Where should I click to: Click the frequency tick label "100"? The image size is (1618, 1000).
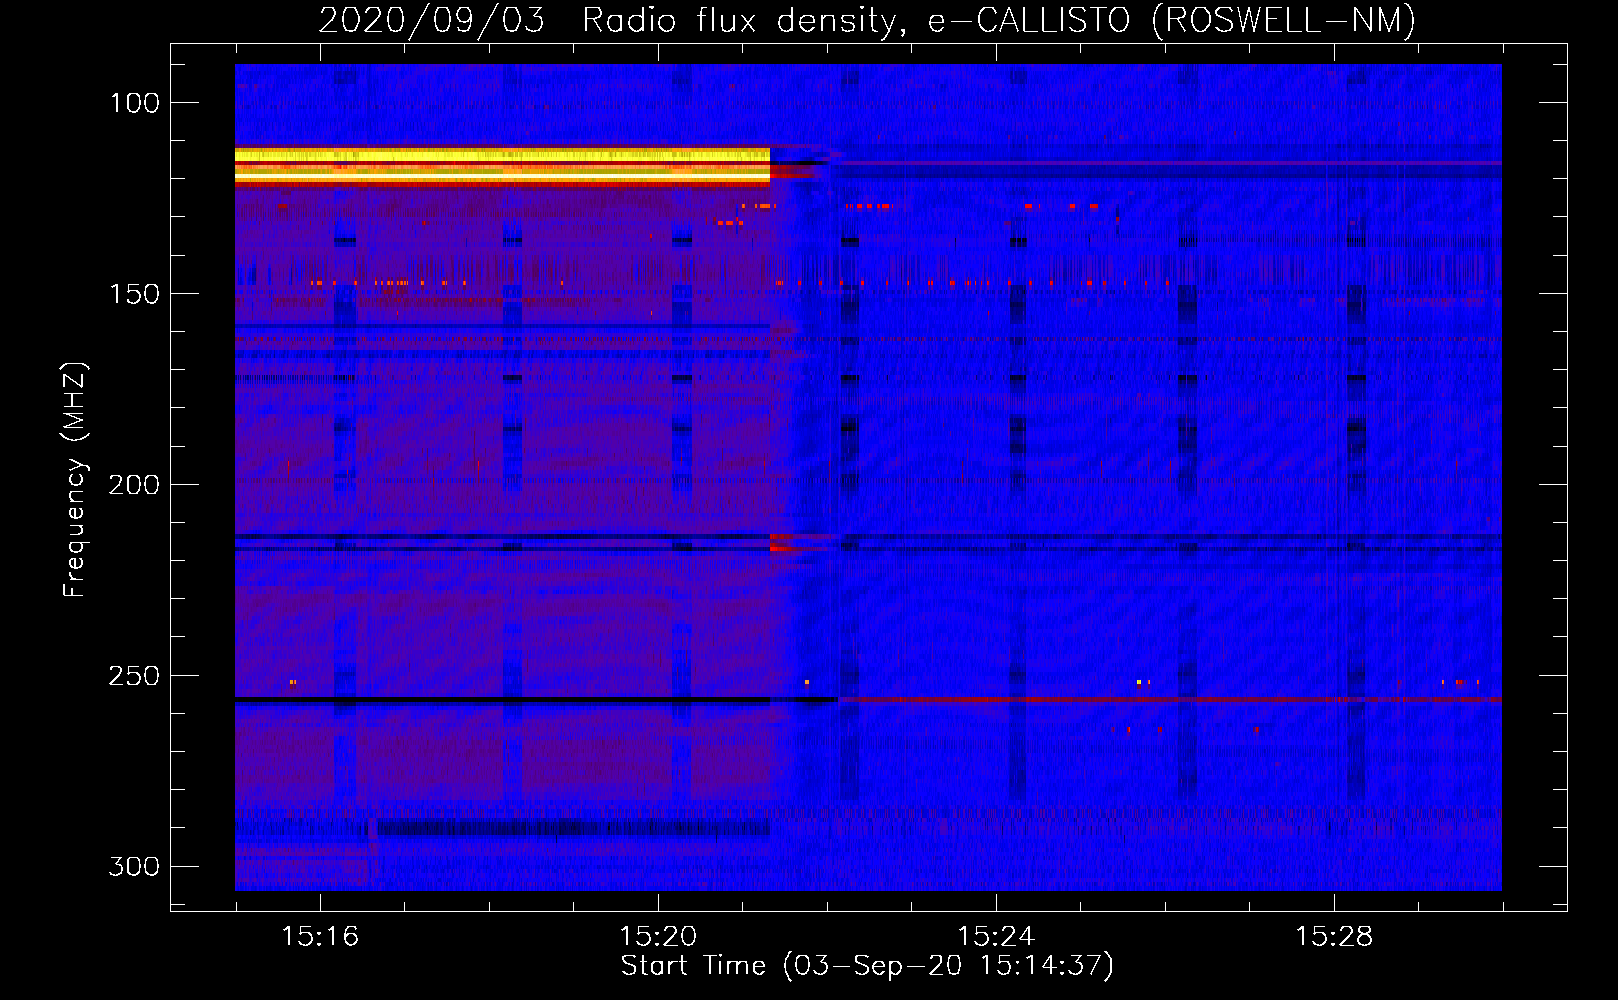[134, 103]
